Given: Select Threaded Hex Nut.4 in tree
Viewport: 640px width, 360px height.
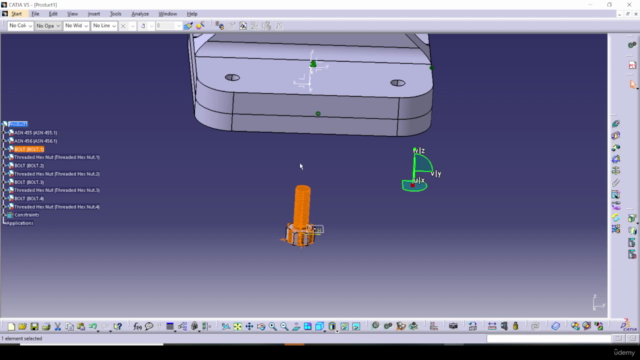Looking at the screenshot, I should pos(57,207).
